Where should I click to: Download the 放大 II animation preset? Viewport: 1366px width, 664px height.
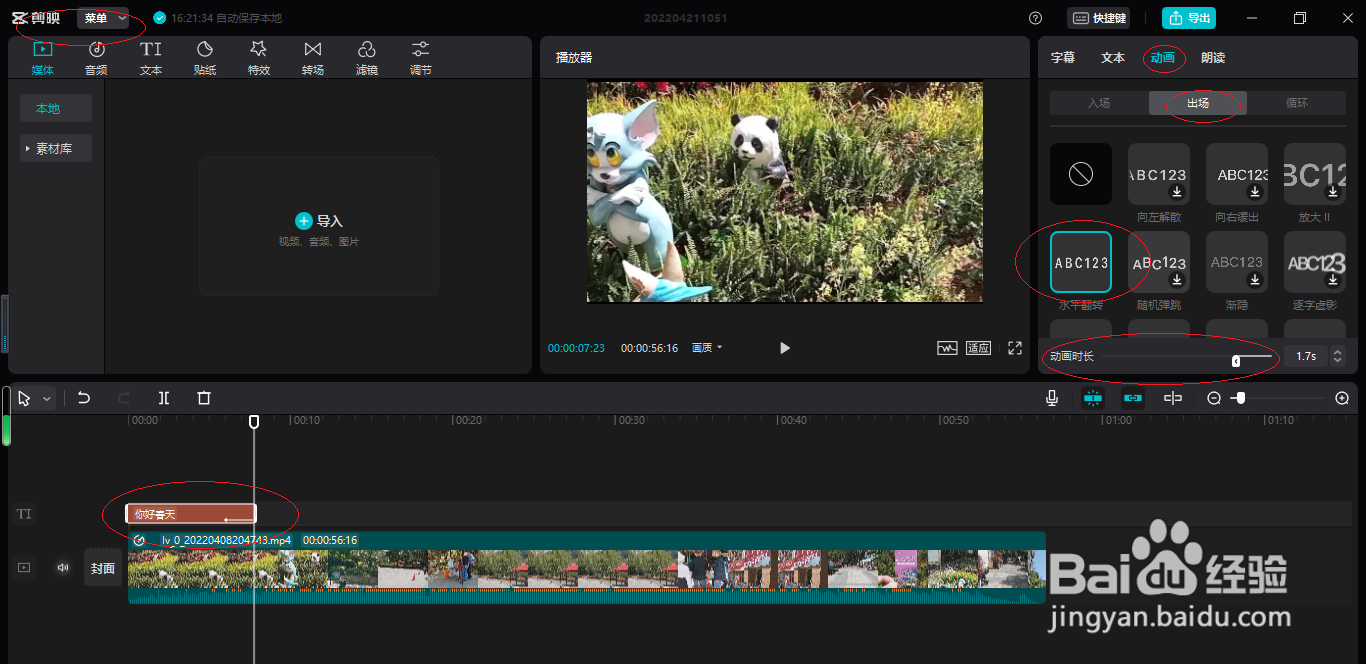pos(1333,192)
